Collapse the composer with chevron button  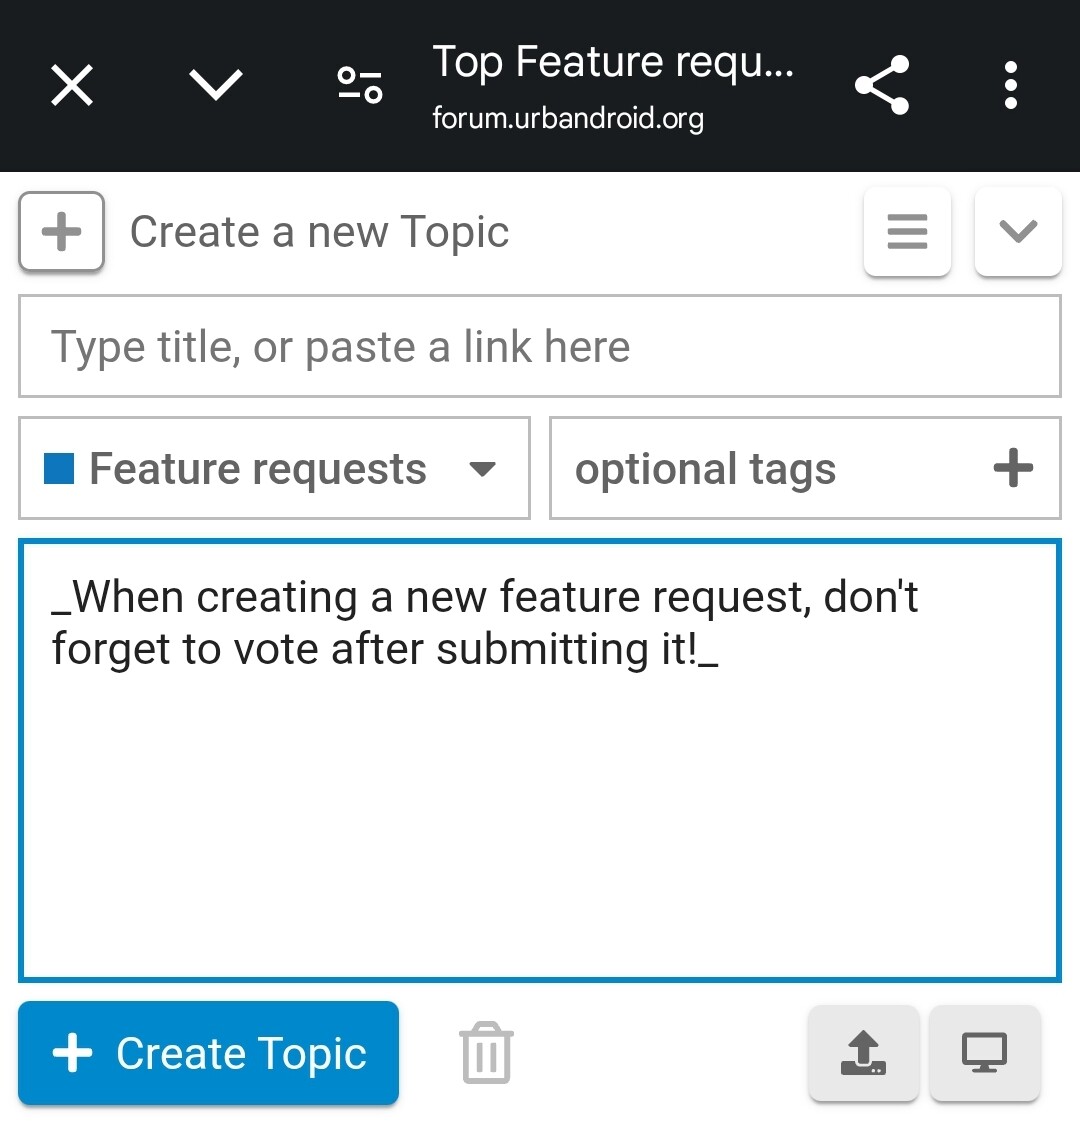(x=1018, y=231)
